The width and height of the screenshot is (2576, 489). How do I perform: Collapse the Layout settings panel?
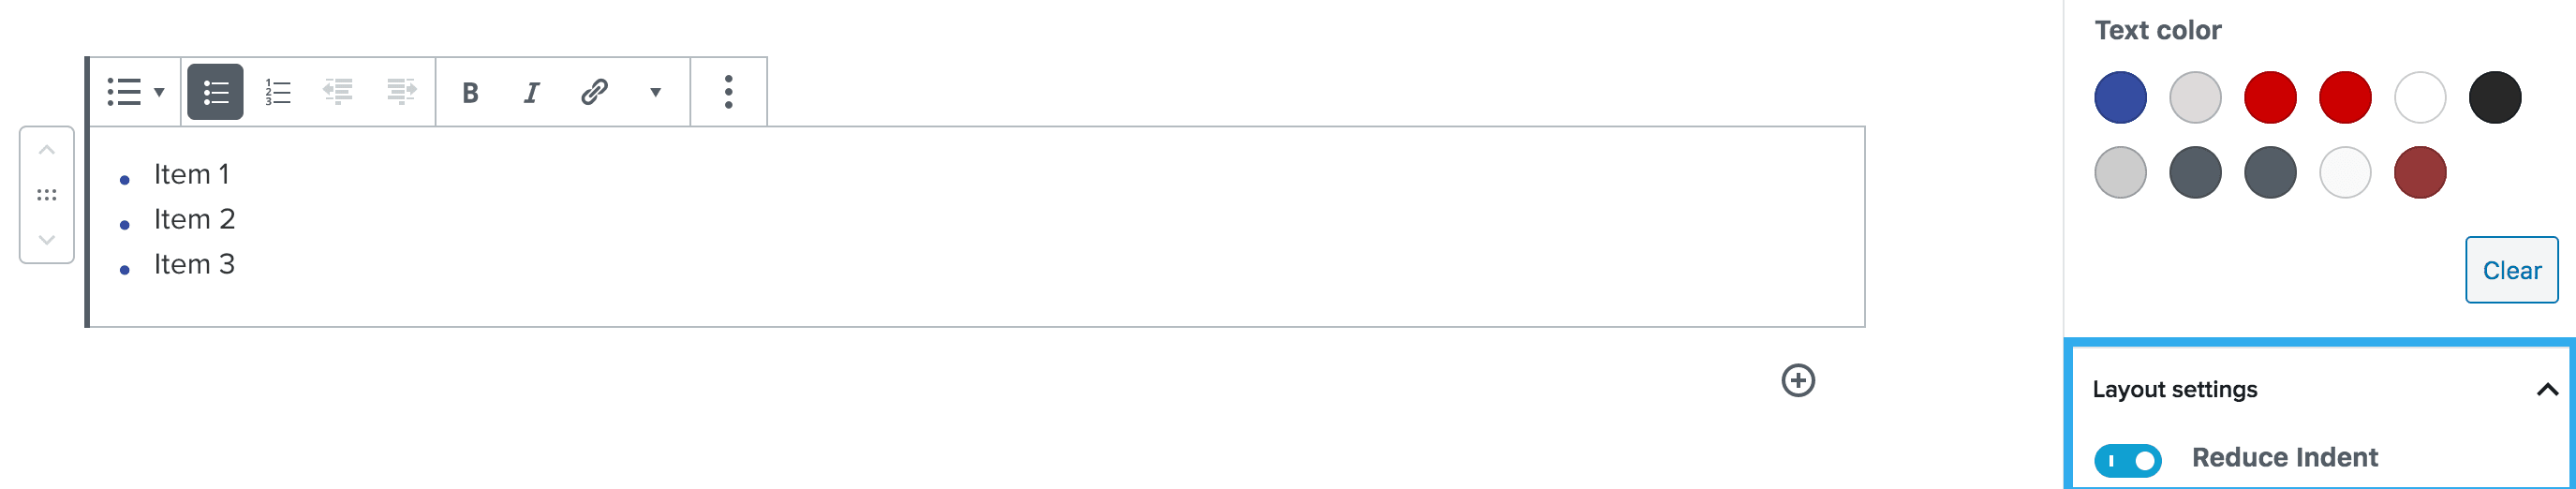pyautogui.click(x=2546, y=389)
